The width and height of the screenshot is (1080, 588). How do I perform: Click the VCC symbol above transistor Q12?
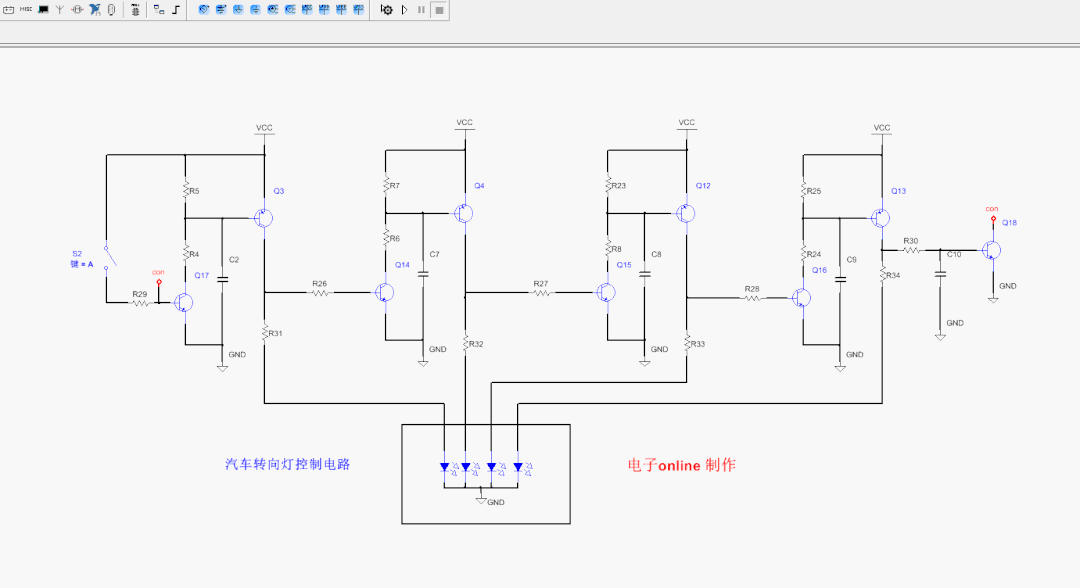coord(686,128)
